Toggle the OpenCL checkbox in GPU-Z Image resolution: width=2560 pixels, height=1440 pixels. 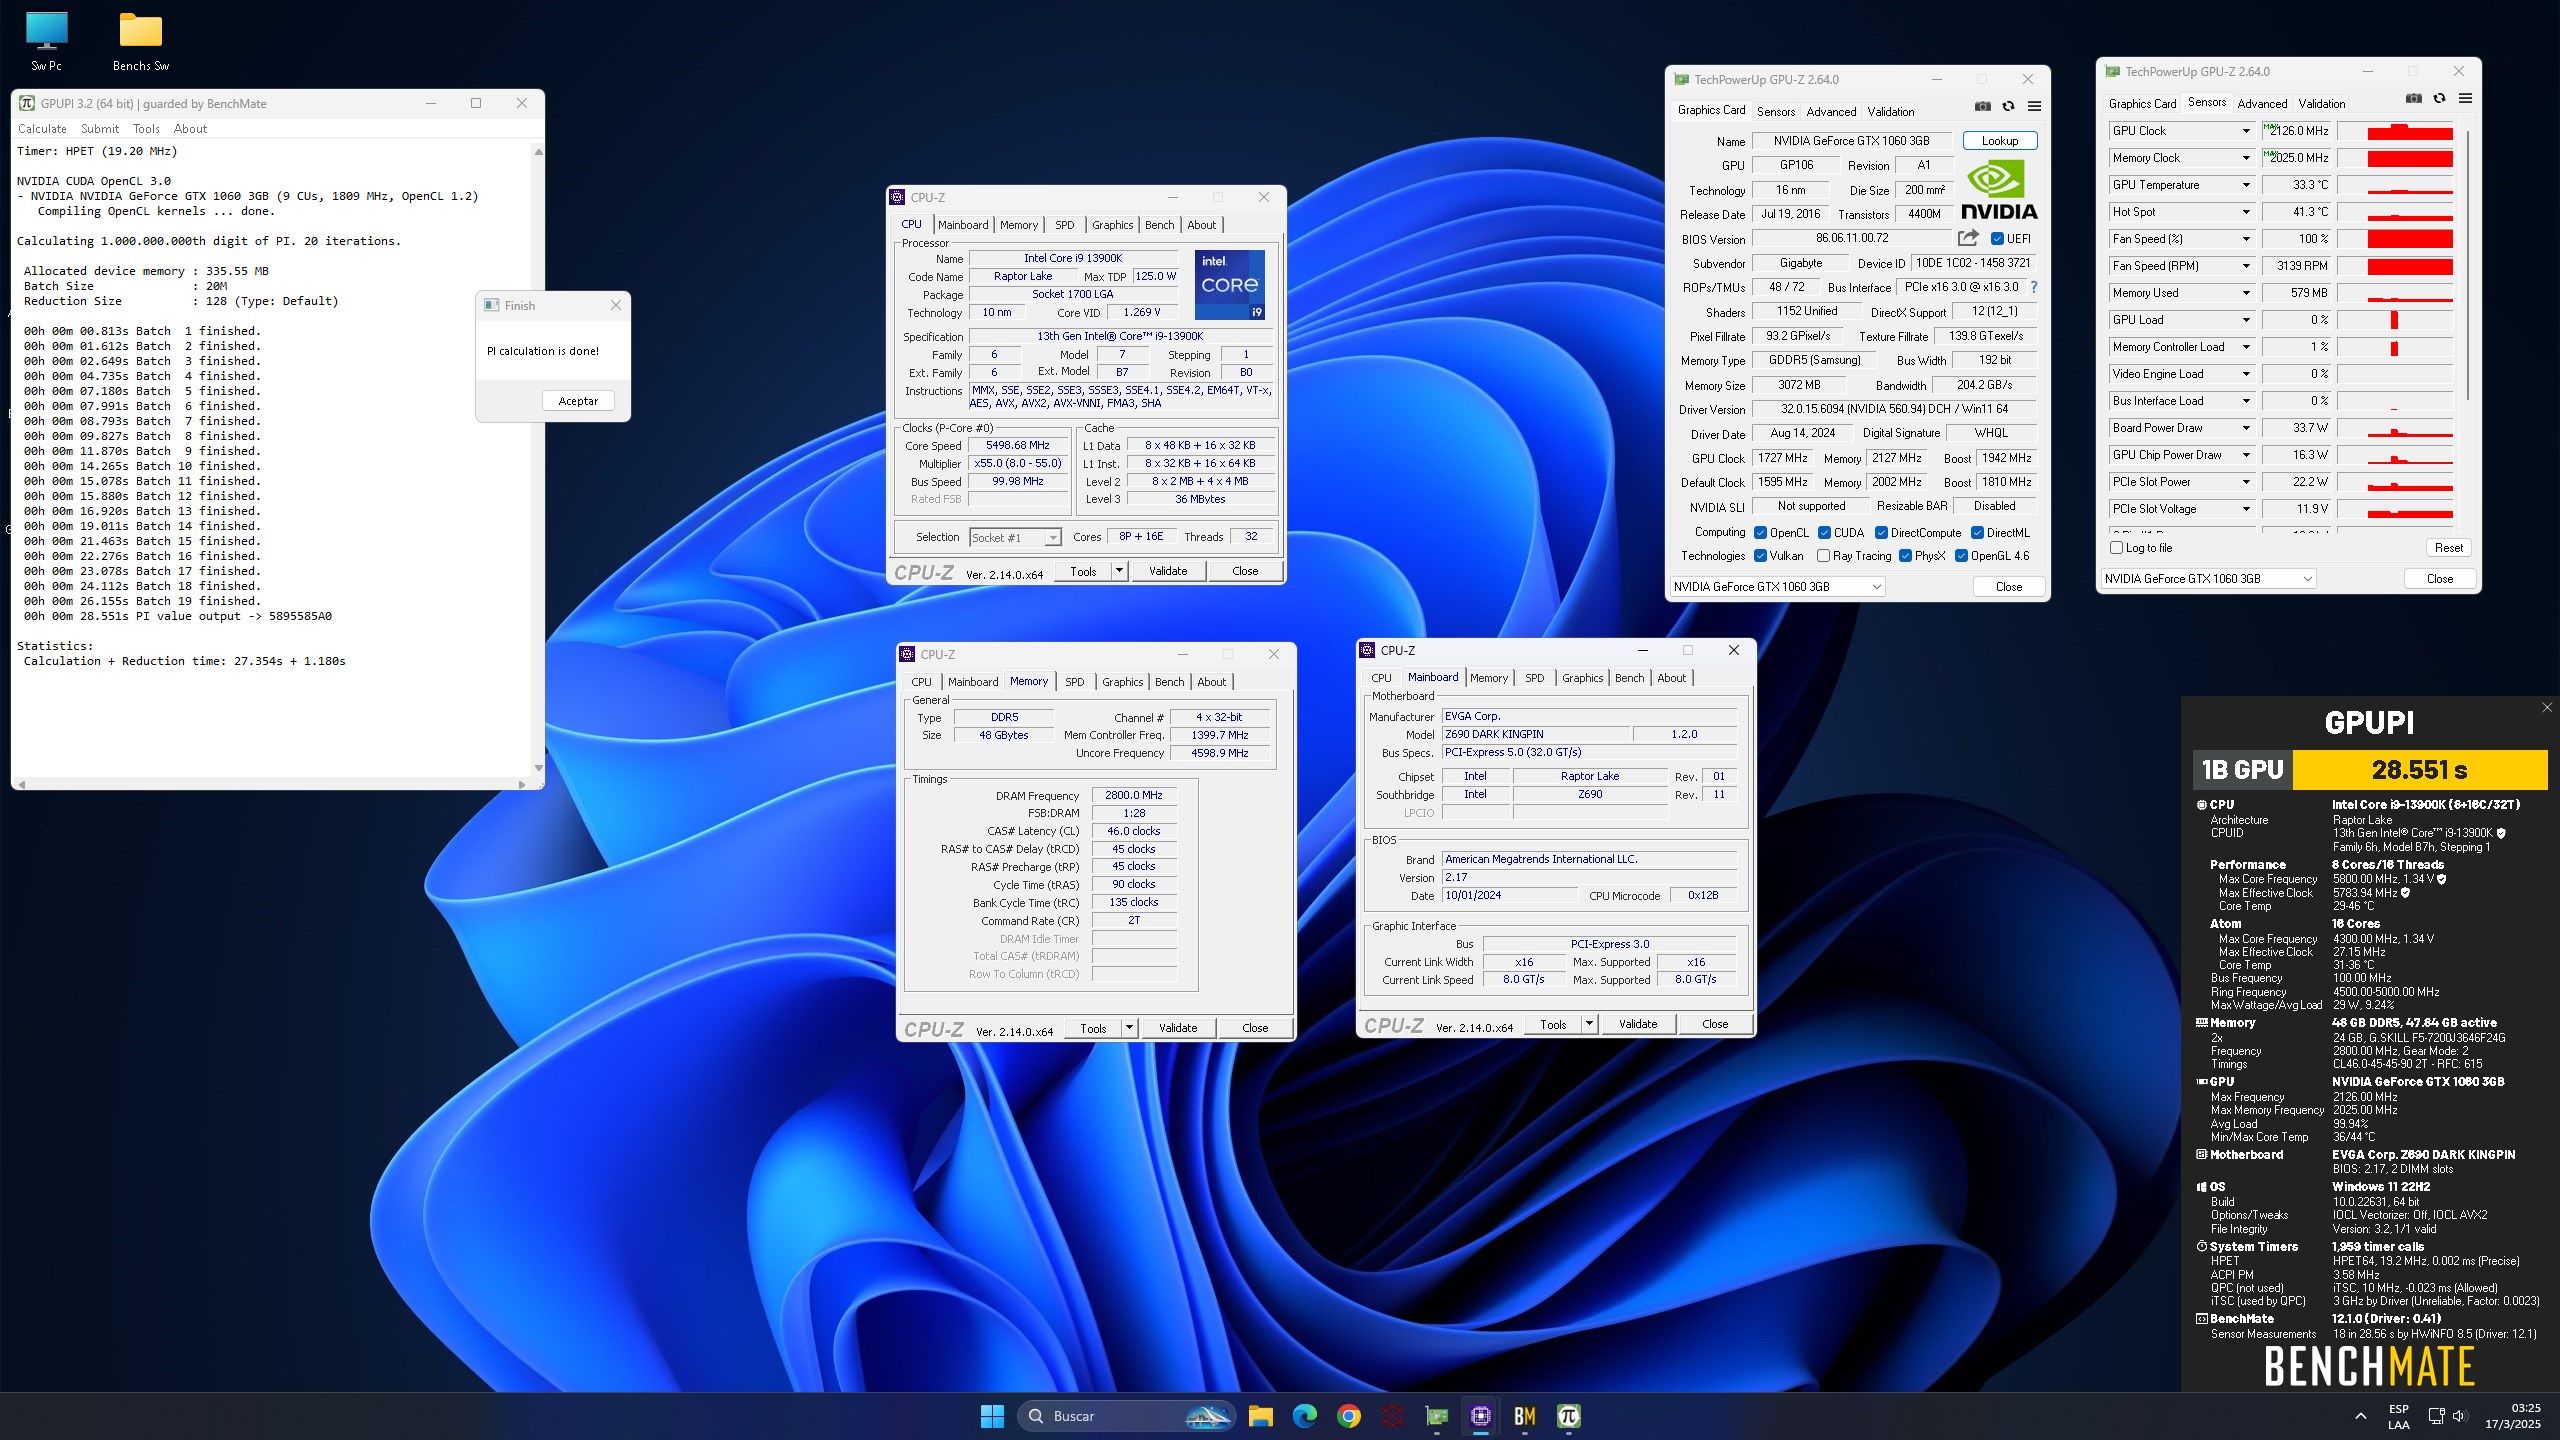pos(1760,533)
